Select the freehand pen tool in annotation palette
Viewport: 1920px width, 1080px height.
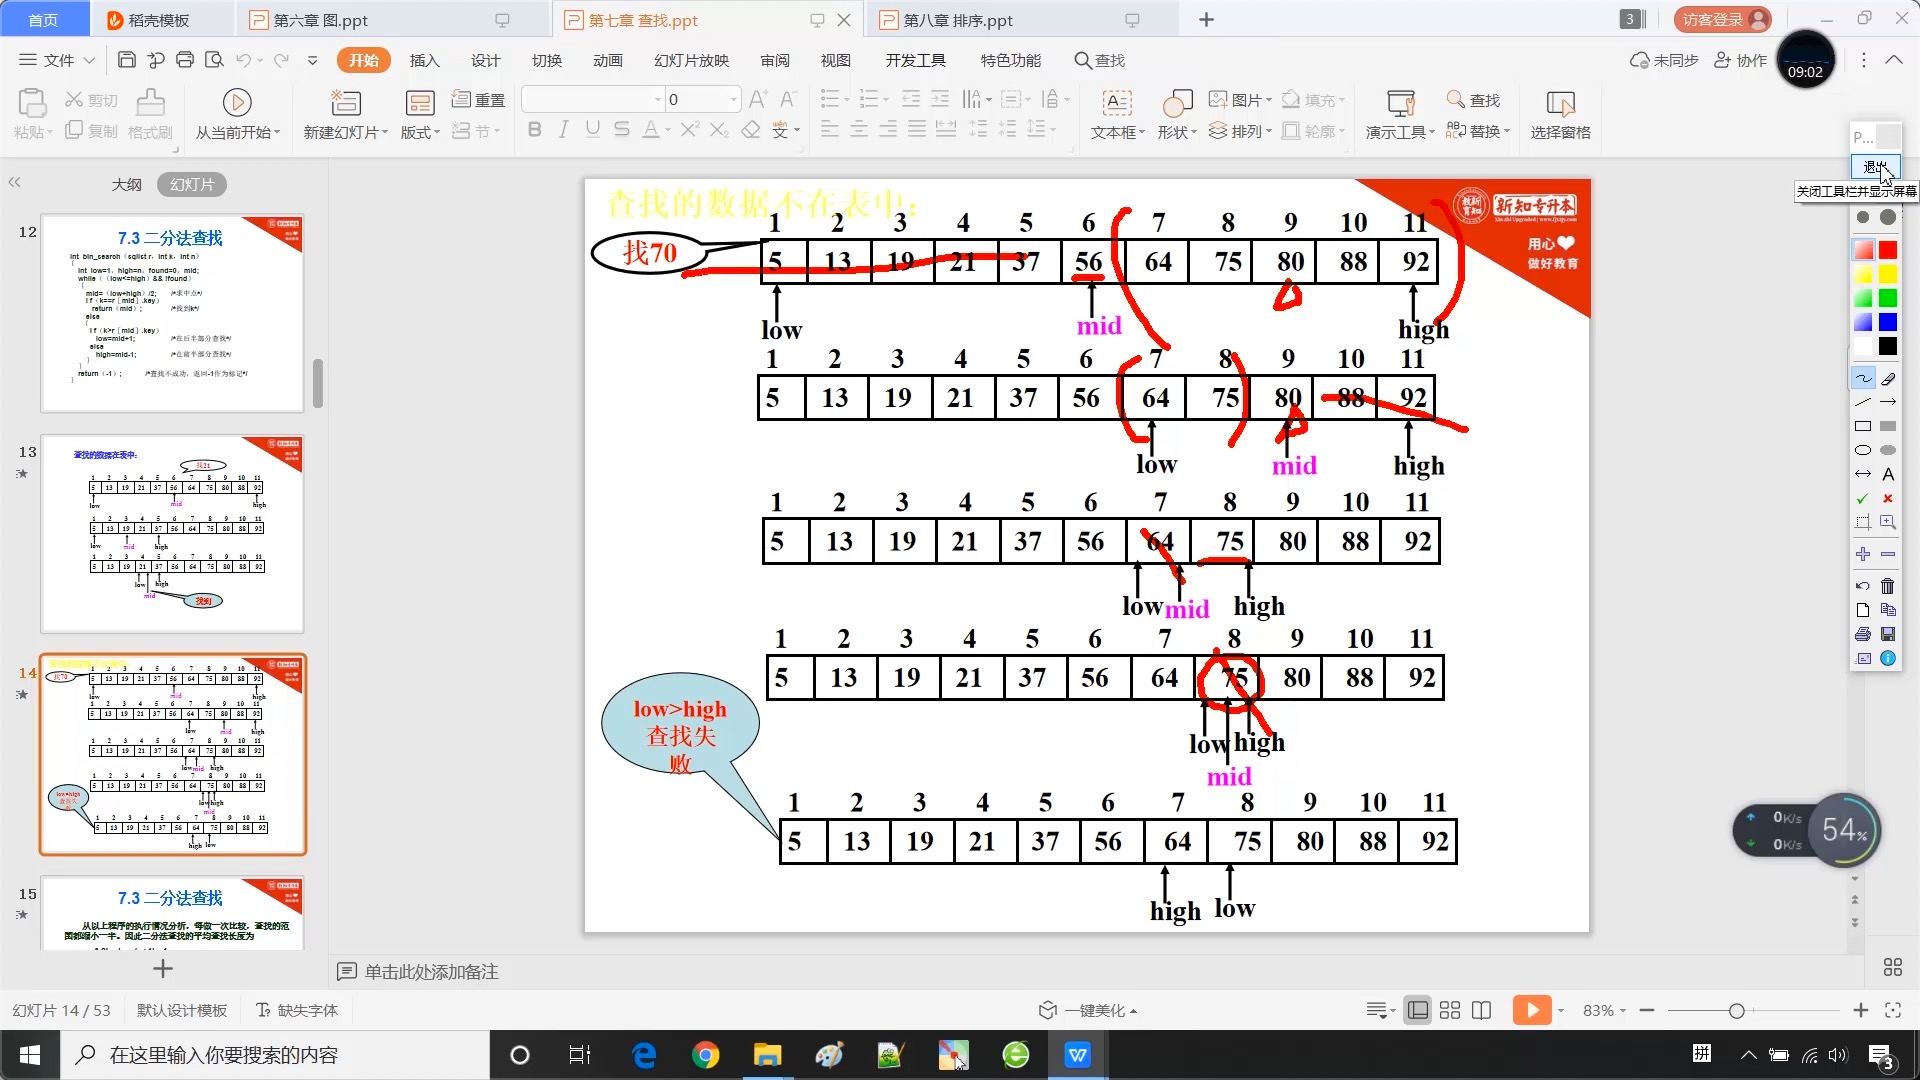1863,379
